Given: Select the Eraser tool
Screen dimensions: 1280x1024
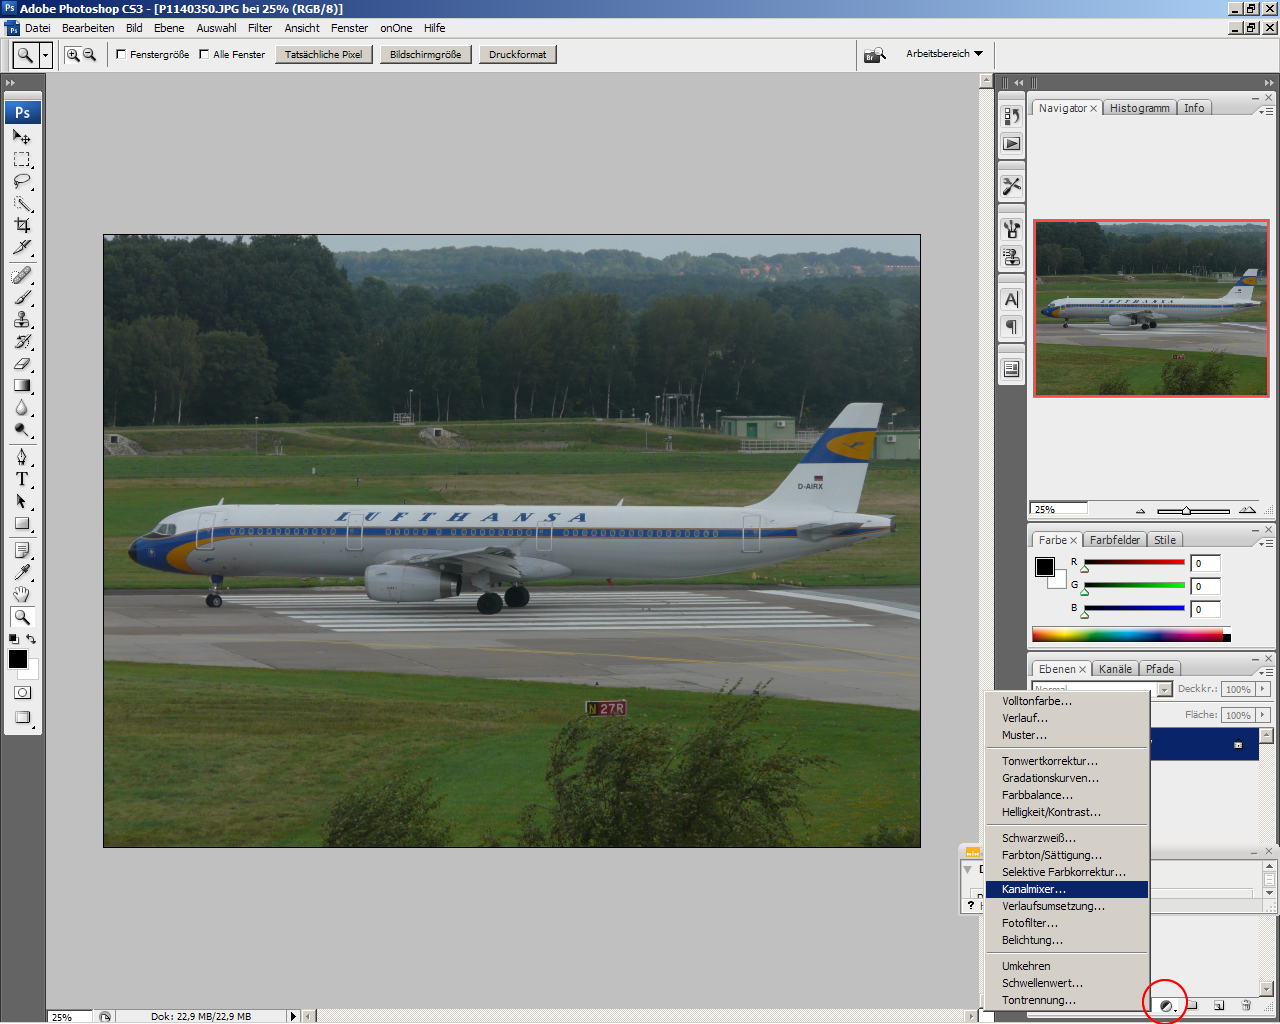Looking at the screenshot, I should pos(22,363).
